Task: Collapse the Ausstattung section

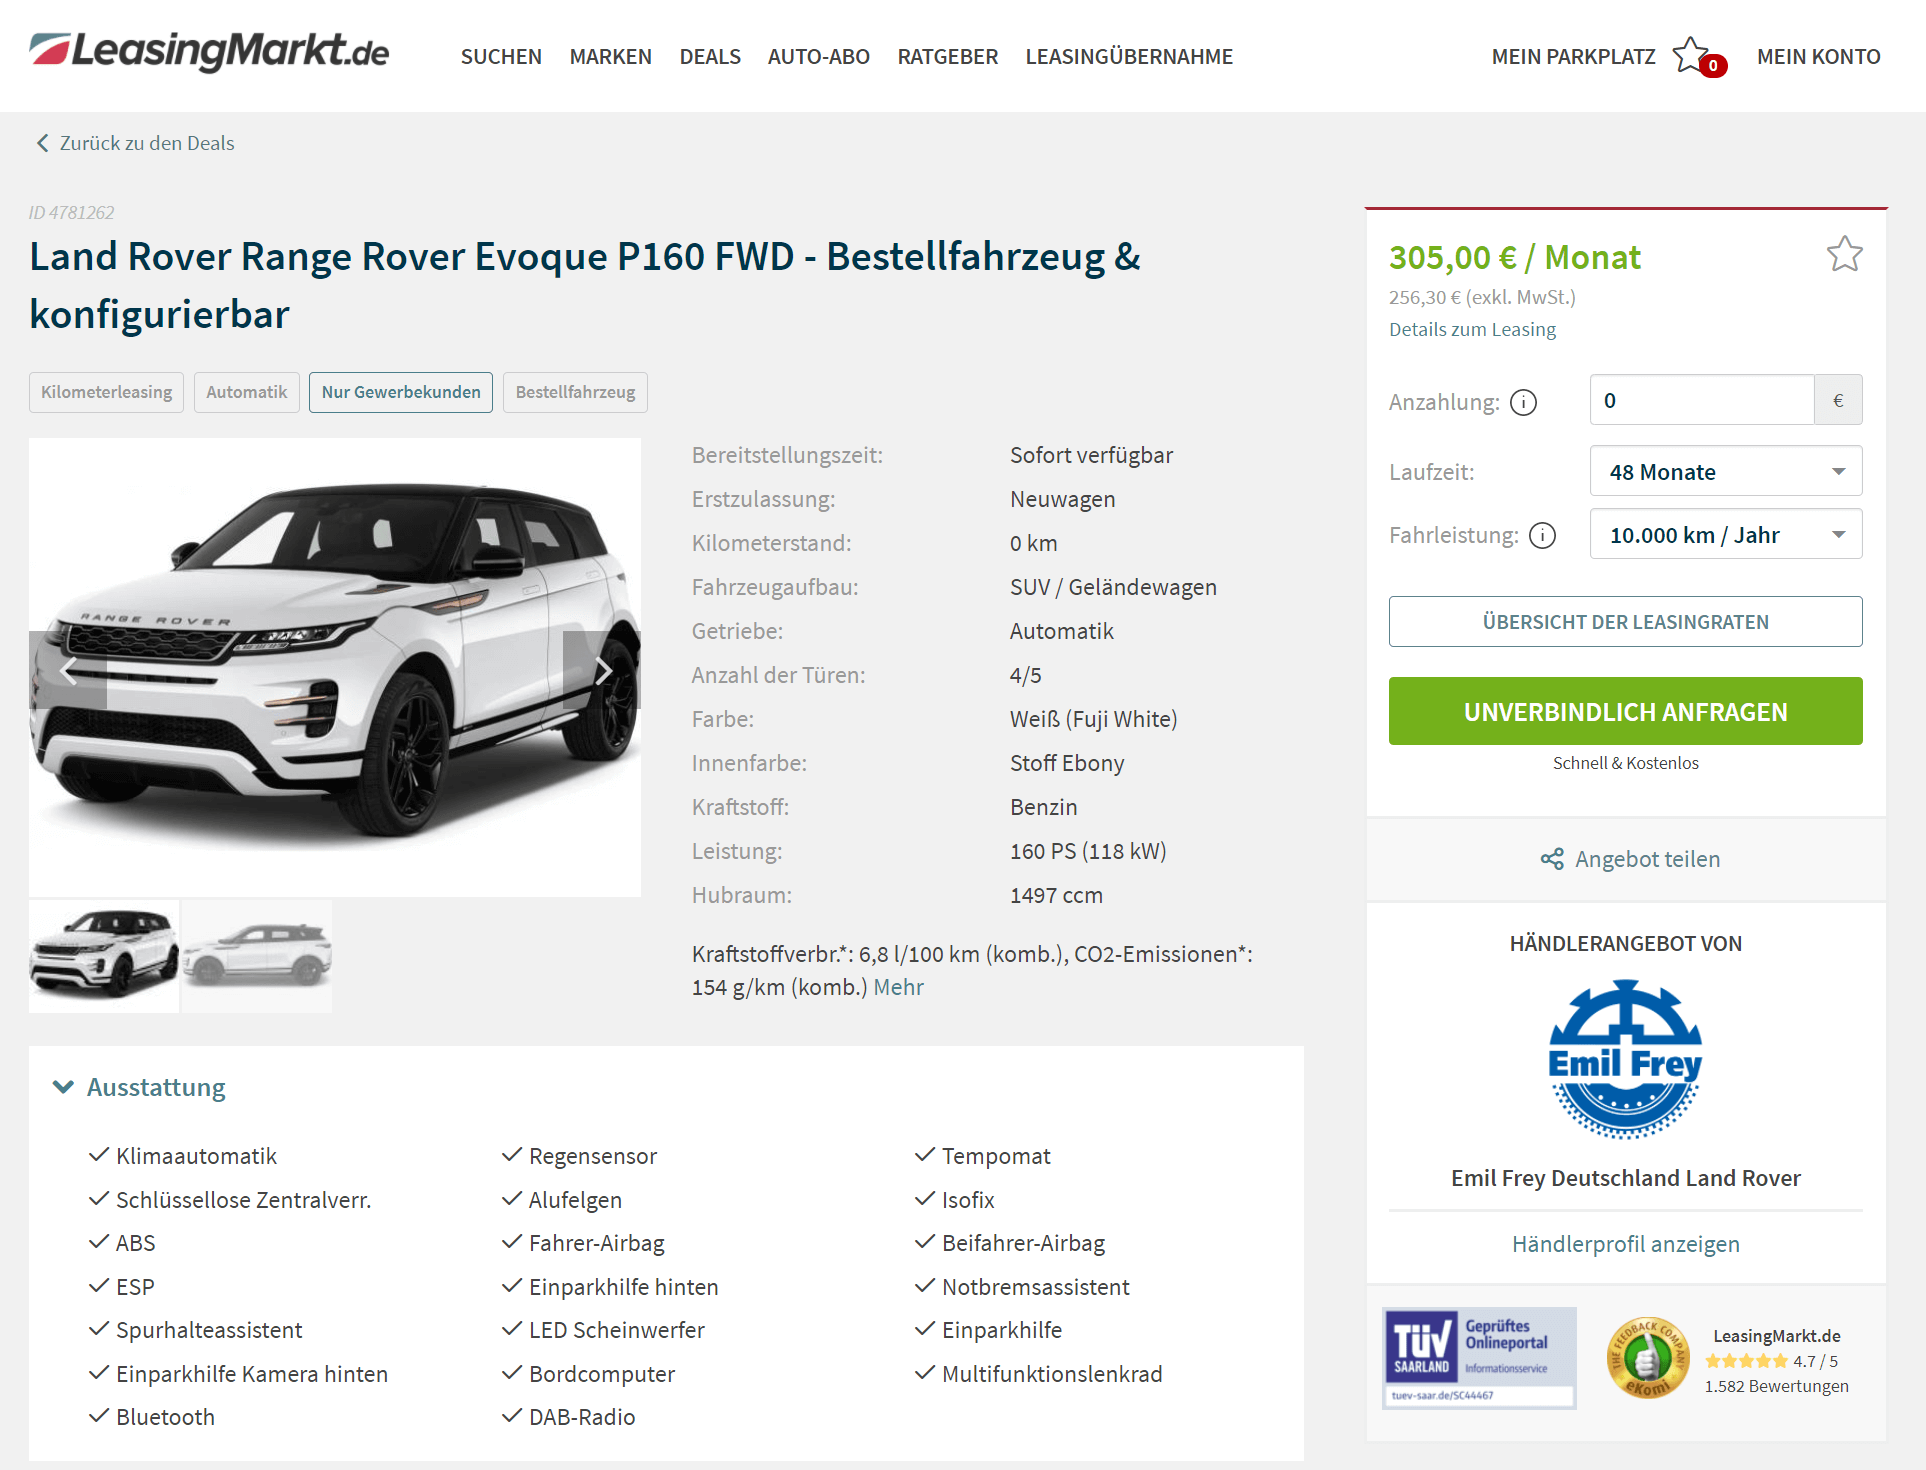Action: click(140, 1087)
